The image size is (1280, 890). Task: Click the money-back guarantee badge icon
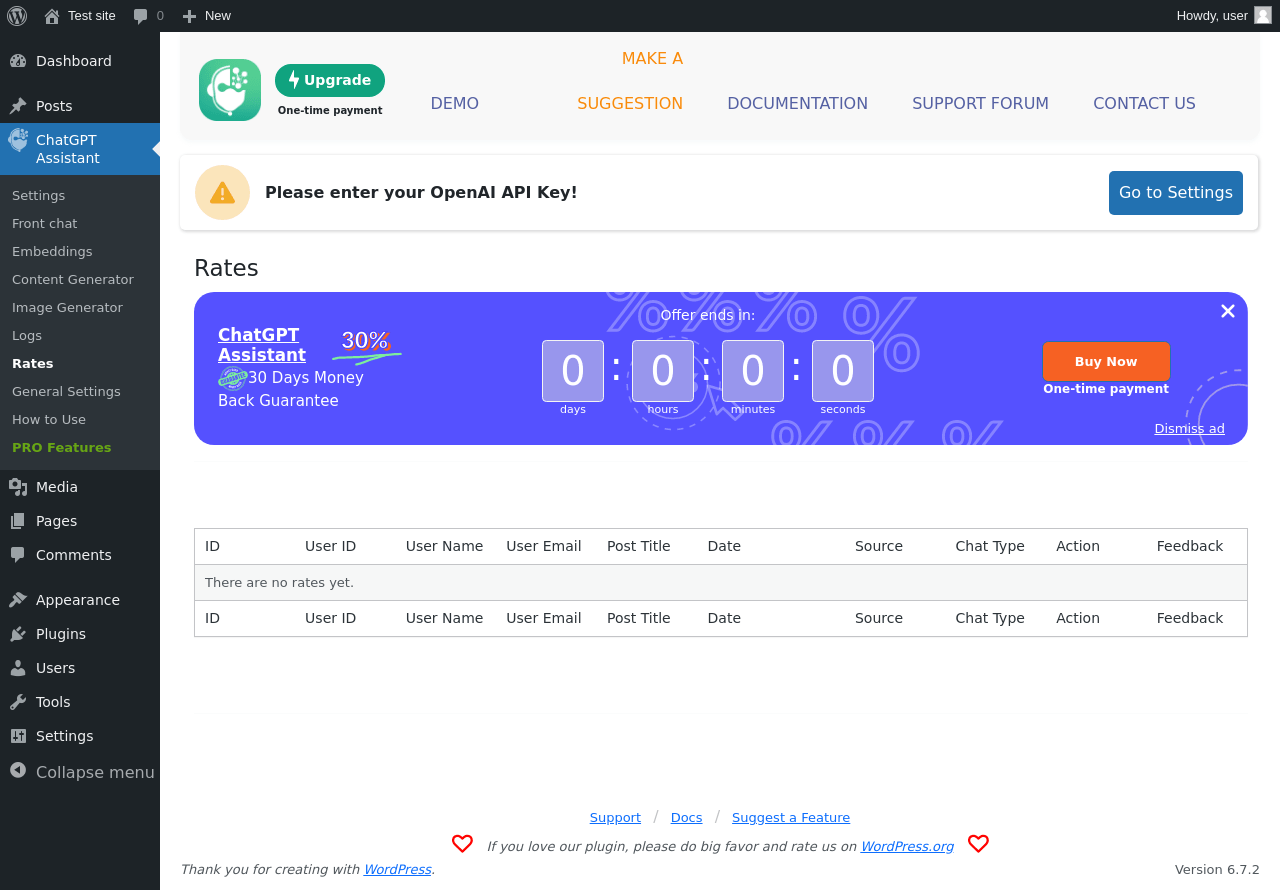point(232,378)
